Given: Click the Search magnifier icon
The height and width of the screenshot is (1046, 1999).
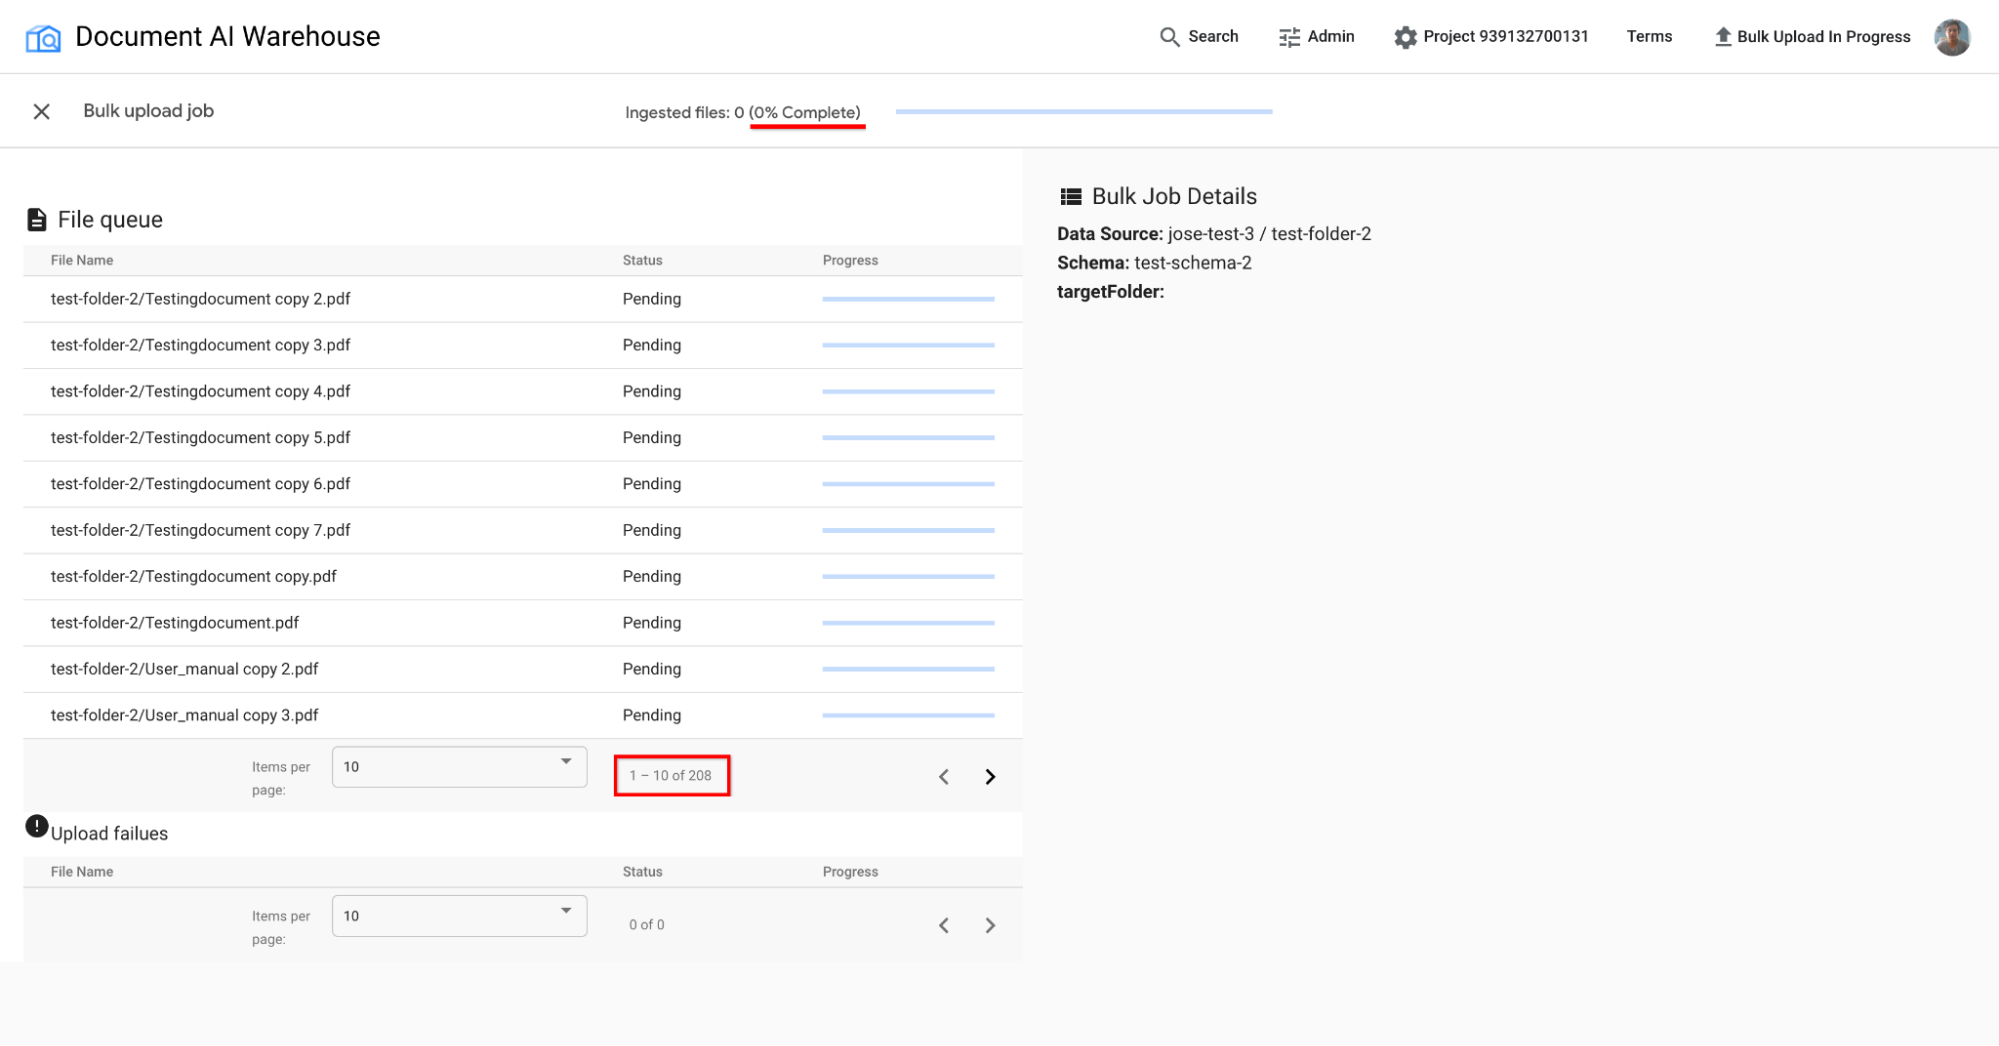Looking at the screenshot, I should pyautogui.click(x=1169, y=37).
